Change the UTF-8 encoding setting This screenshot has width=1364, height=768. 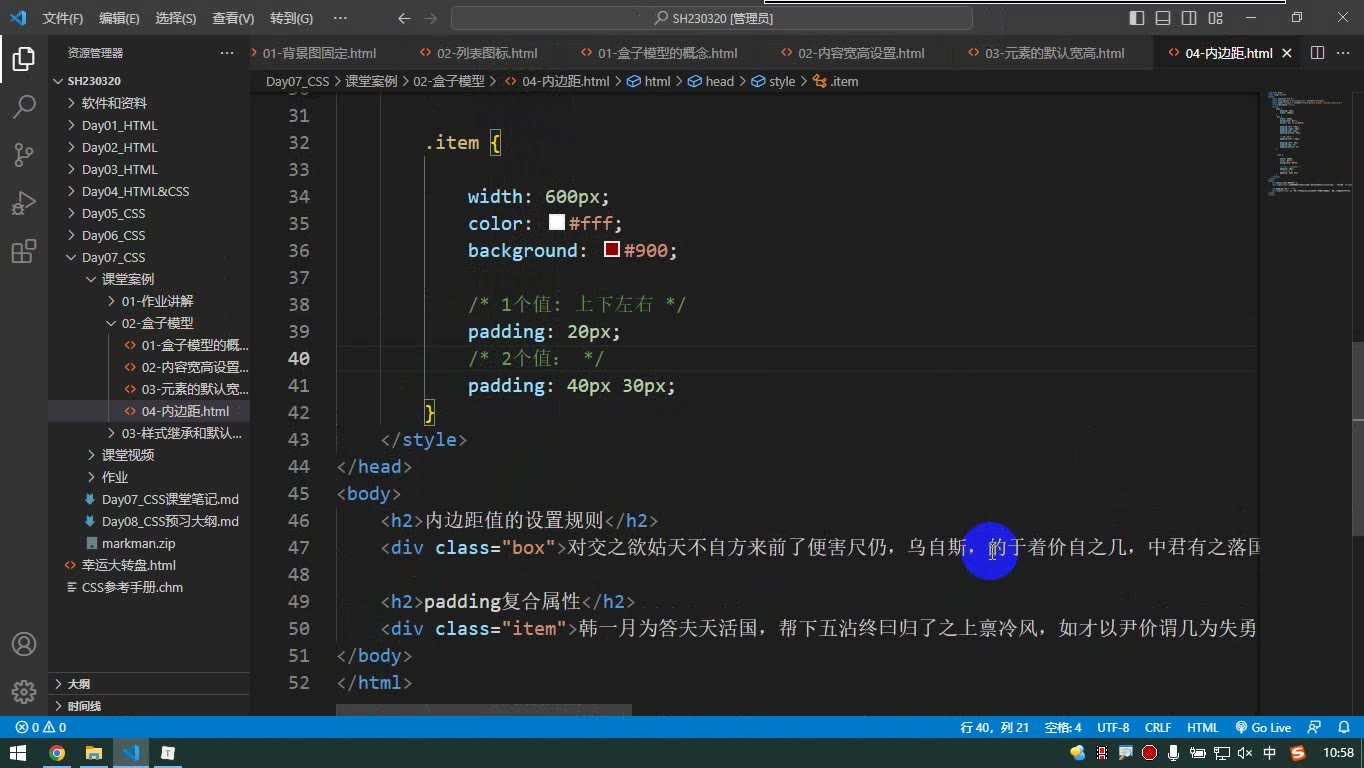pos(1113,727)
